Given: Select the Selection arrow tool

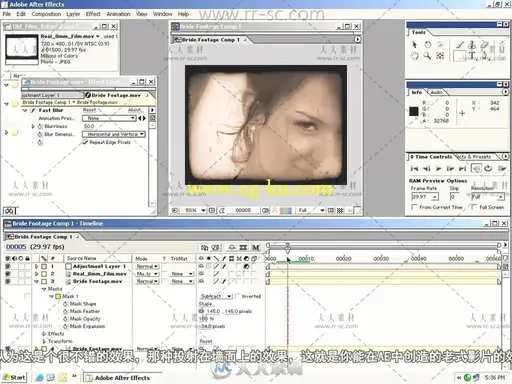Looking at the screenshot, I should tap(414, 44).
